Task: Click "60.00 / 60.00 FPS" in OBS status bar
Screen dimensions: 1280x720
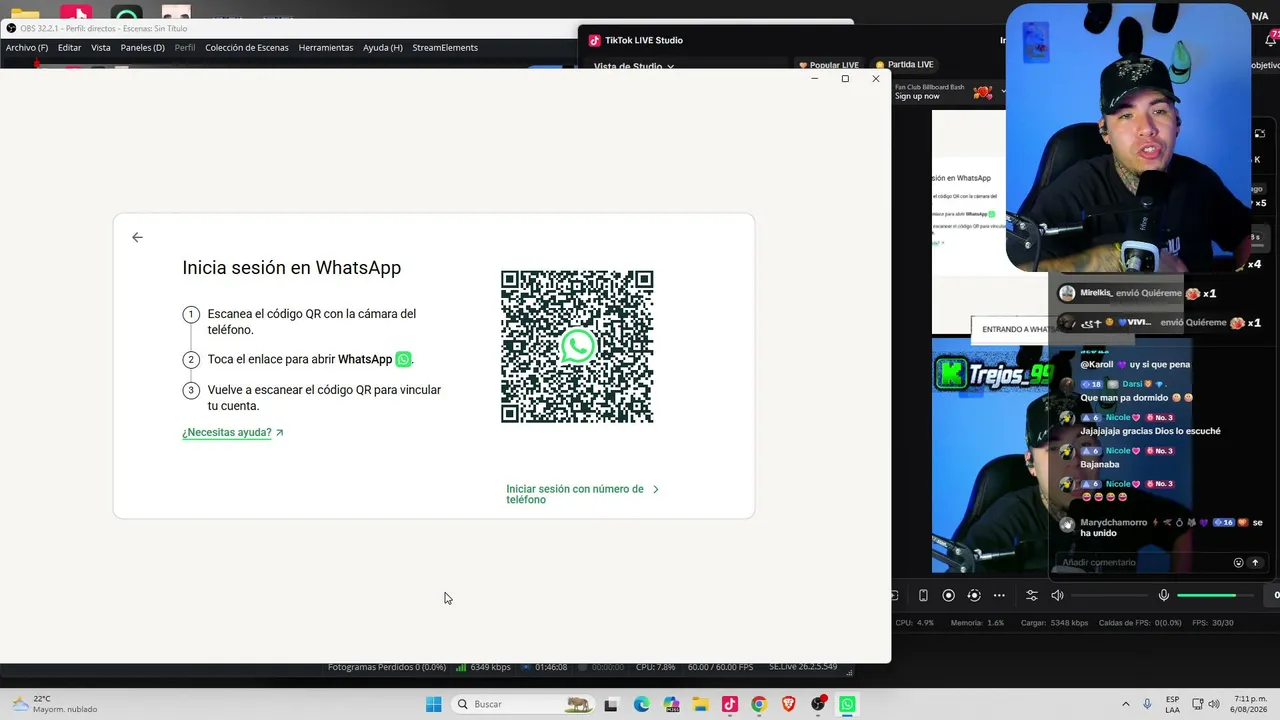Action: (x=719, y=667)
